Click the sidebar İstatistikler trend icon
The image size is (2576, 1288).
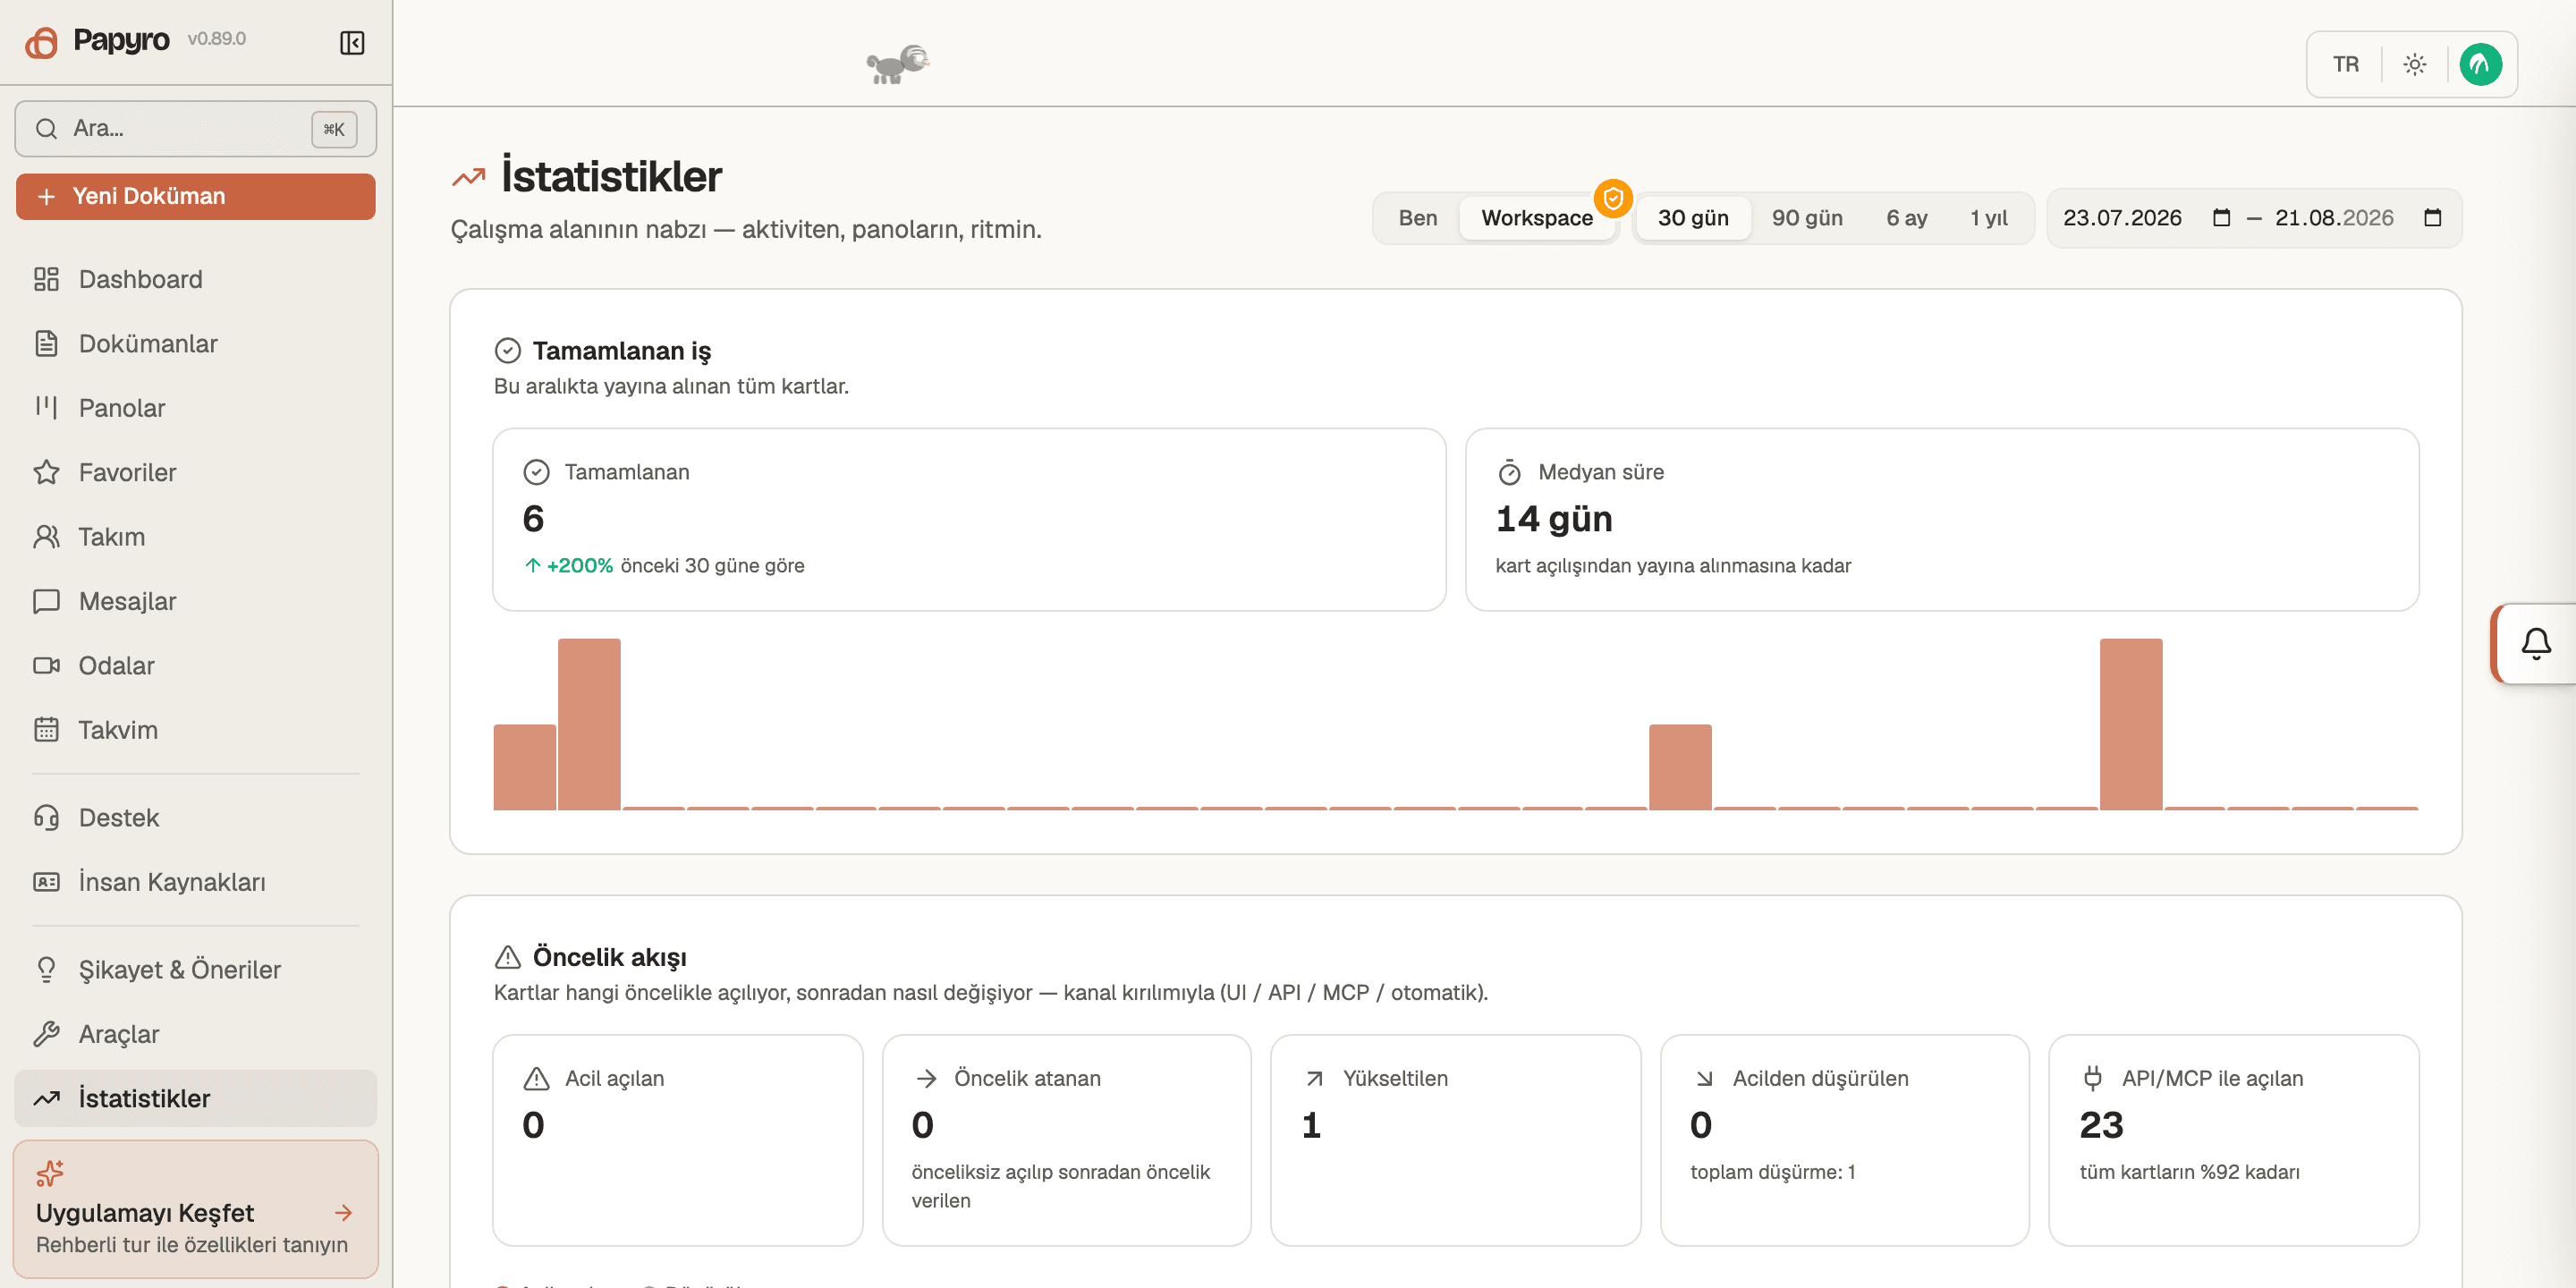[x=46, y=1098]
